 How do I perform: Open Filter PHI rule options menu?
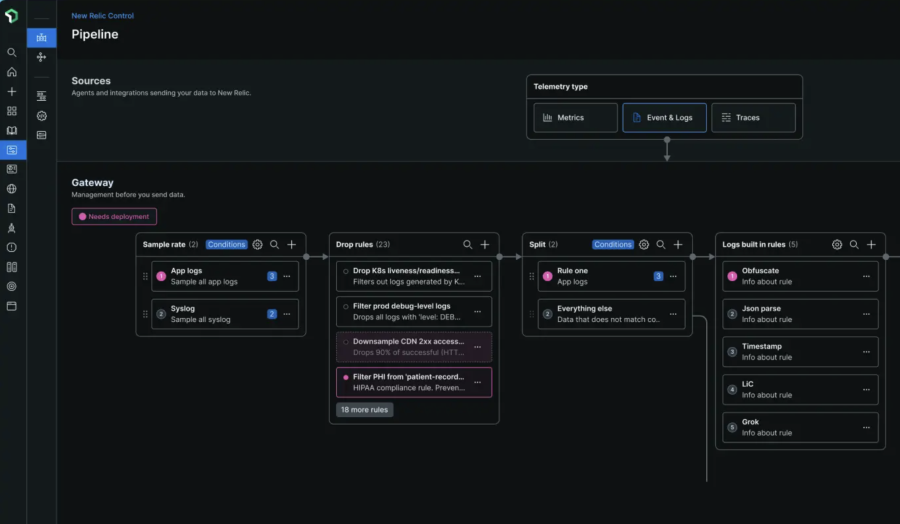click(x=478, y=382)
